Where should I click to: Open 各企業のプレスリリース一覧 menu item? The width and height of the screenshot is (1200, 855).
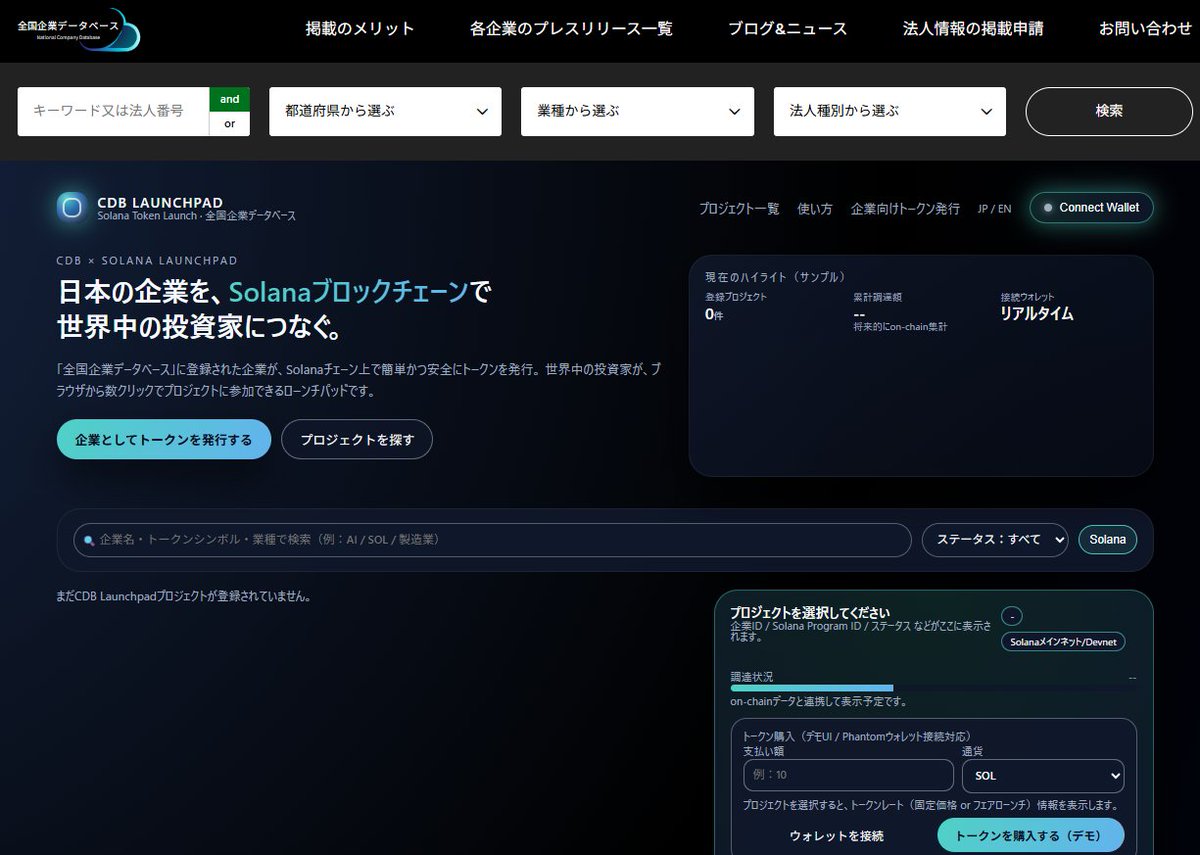[x=571, y=29]
